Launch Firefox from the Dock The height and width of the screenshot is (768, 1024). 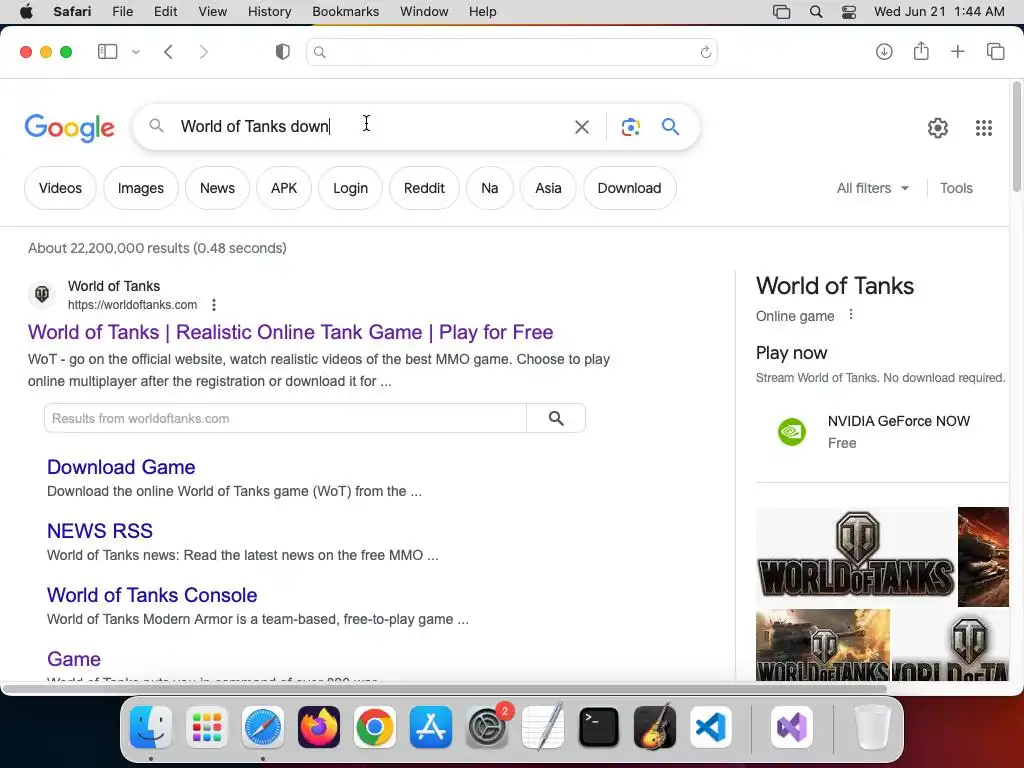(319, 727)
